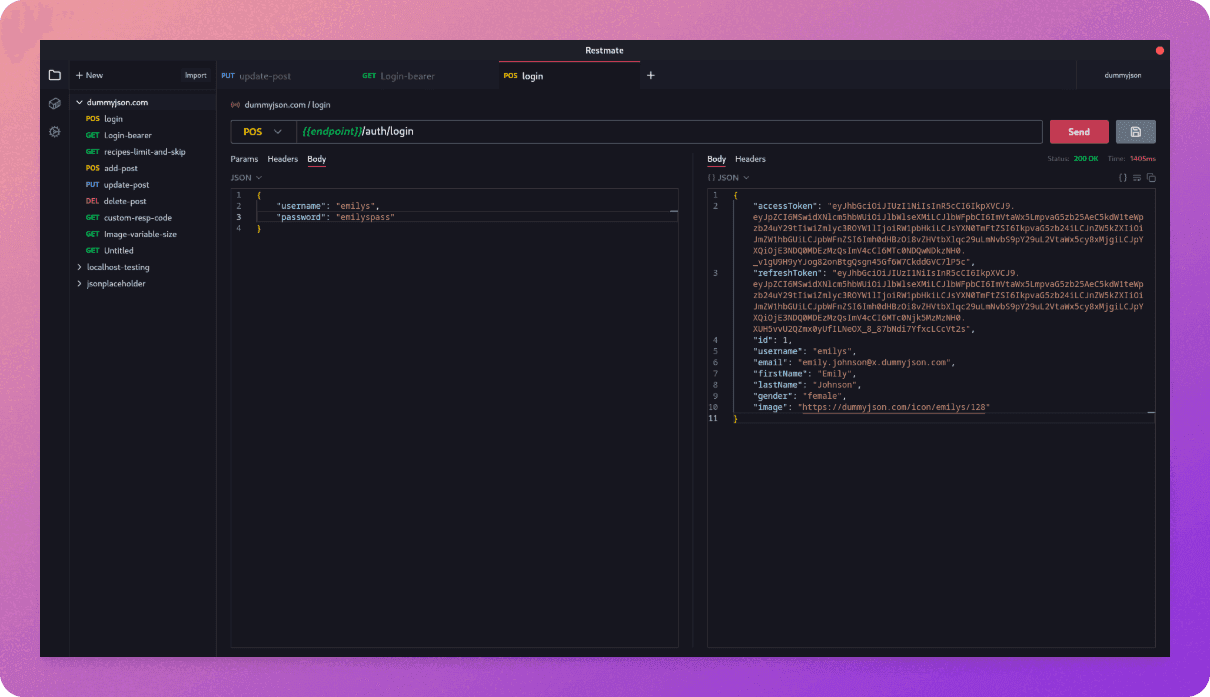Open the POS method dropdown
This screenshot has height=697, width=1210.
click(x=262, y=131)
